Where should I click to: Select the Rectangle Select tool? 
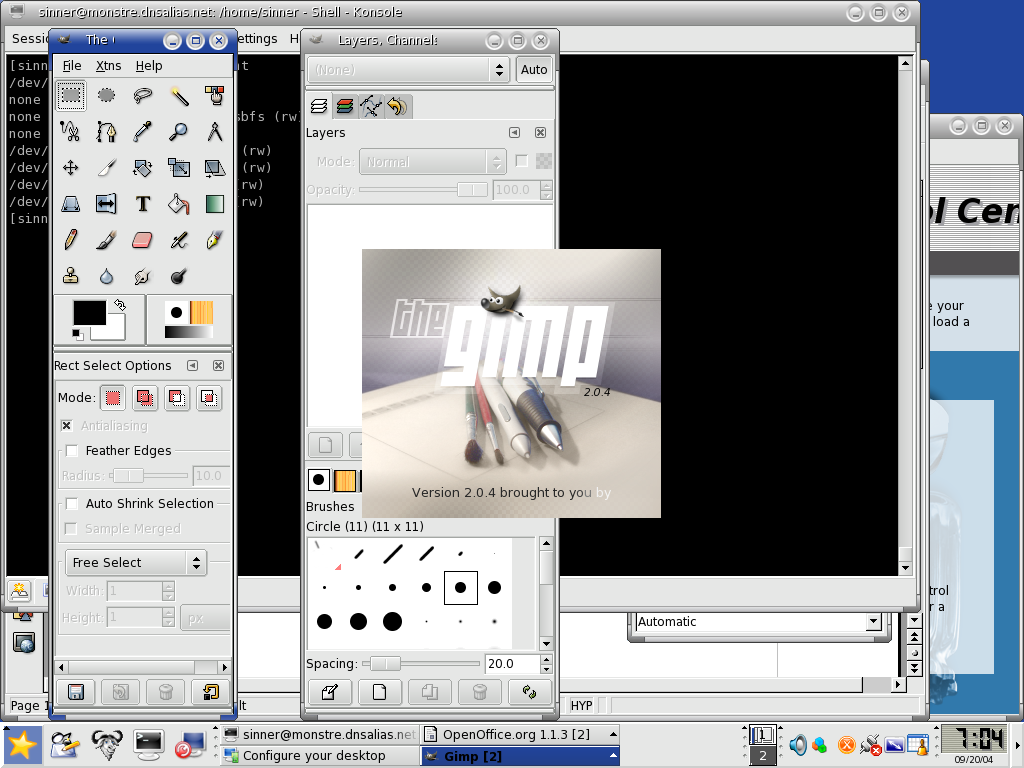[x=71, y=95]
